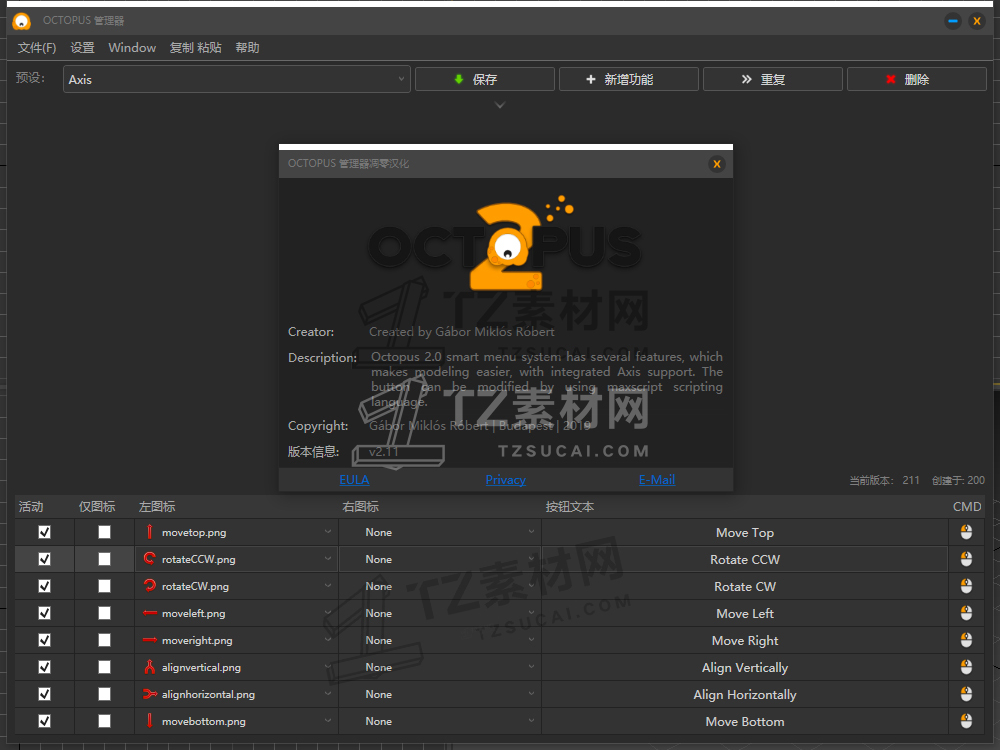Open the 文件(F) menu
The image size is (1000, 750).
point(37,48)
